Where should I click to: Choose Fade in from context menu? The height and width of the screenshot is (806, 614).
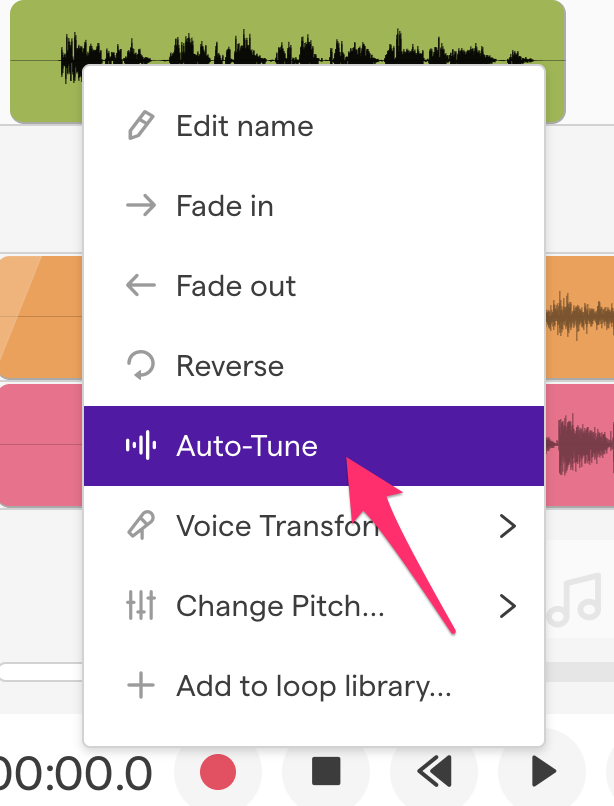pos(225,206)
